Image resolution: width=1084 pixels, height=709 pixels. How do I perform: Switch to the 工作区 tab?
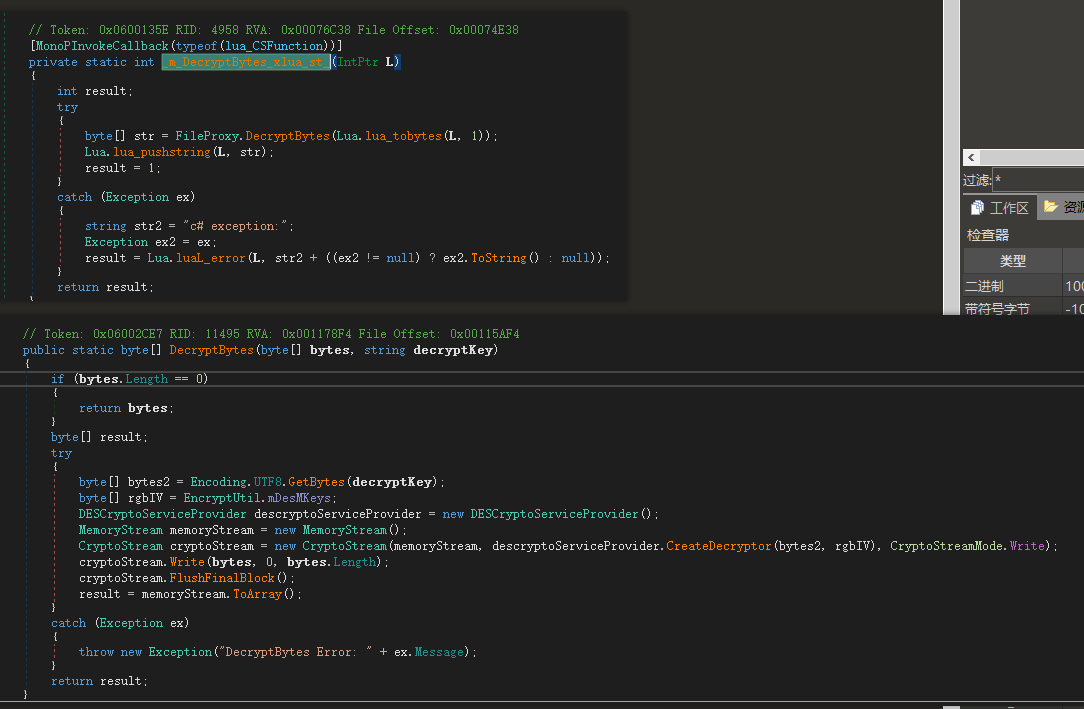click(x=1008, y=208)
